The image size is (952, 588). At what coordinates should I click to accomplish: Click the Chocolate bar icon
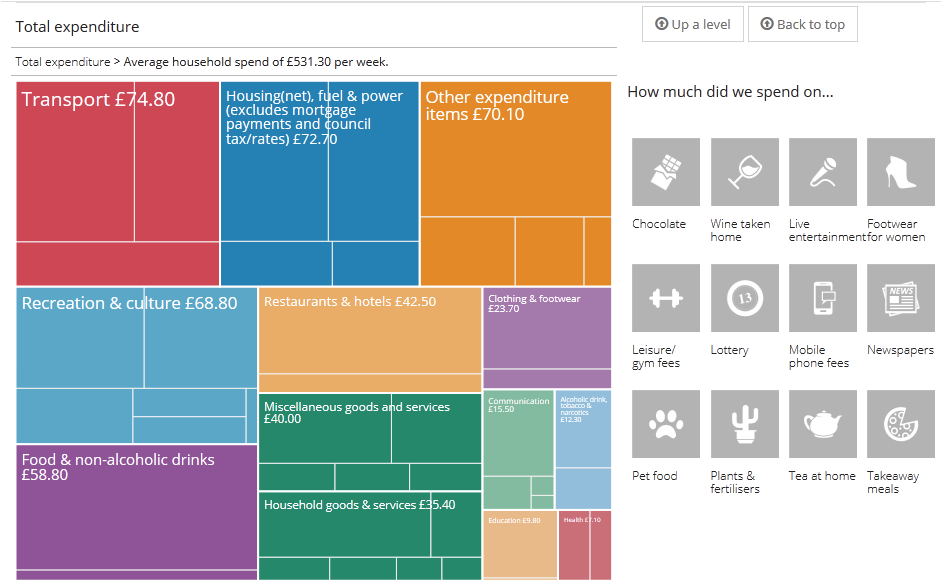pyautogui.click(x=666, y=172)
